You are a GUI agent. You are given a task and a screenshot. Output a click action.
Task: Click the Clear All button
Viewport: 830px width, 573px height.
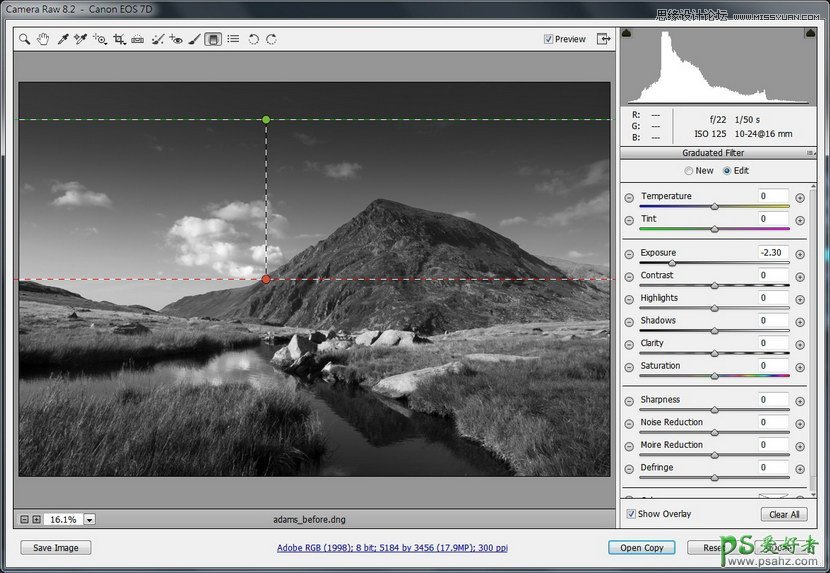(784, 514)
